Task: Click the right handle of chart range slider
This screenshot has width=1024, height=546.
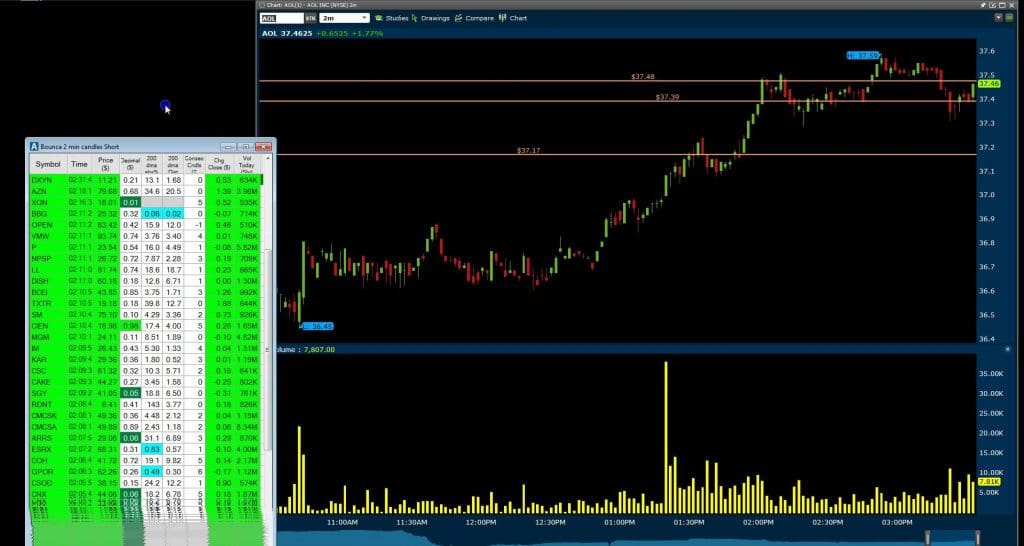Action: (978, 538)
